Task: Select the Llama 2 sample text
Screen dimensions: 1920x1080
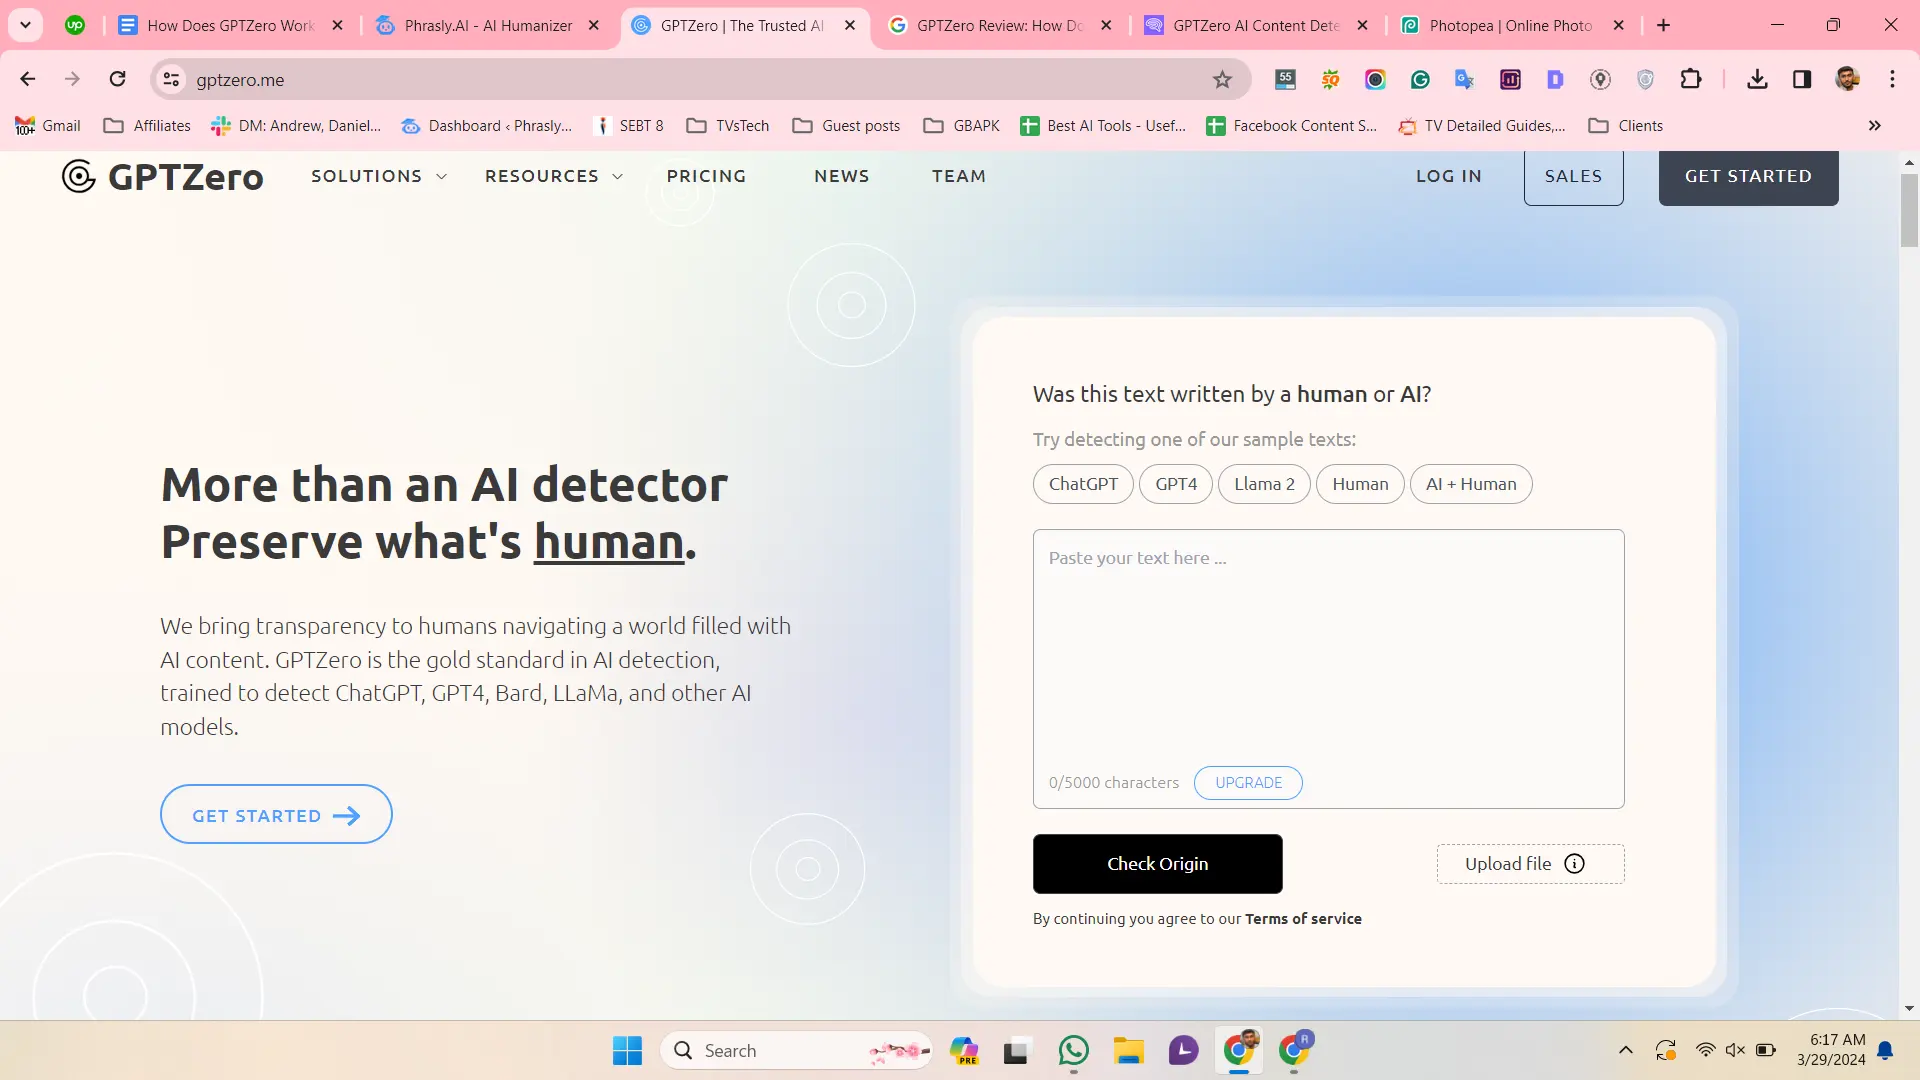Action: pos(1264,484)
